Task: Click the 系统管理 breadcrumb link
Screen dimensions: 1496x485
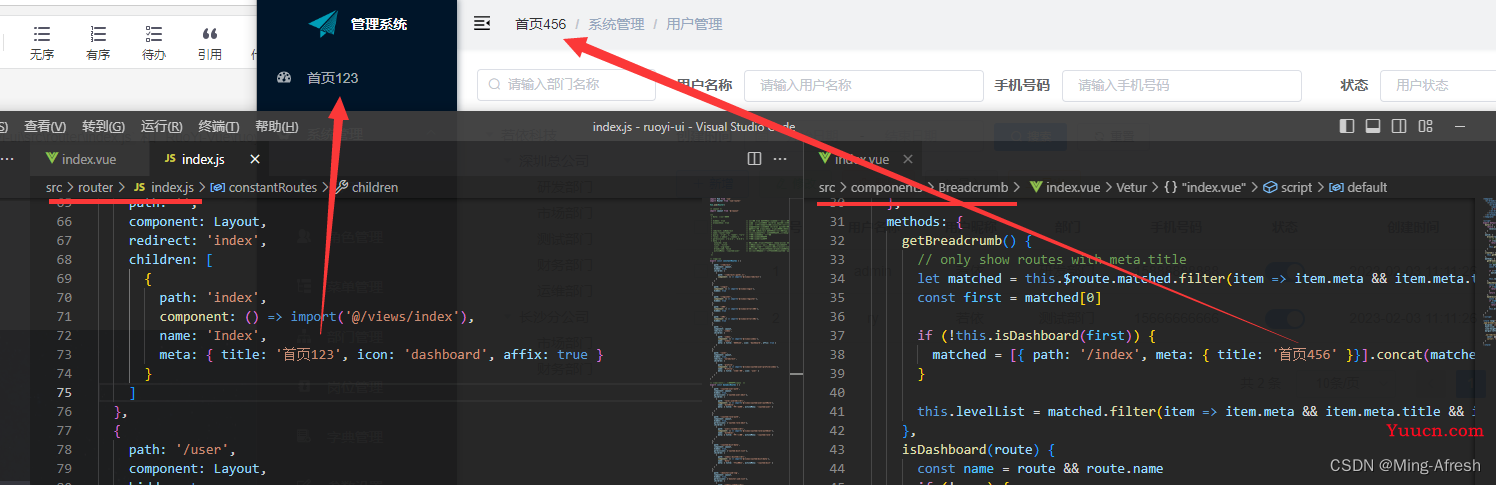Action: (616, 24)
